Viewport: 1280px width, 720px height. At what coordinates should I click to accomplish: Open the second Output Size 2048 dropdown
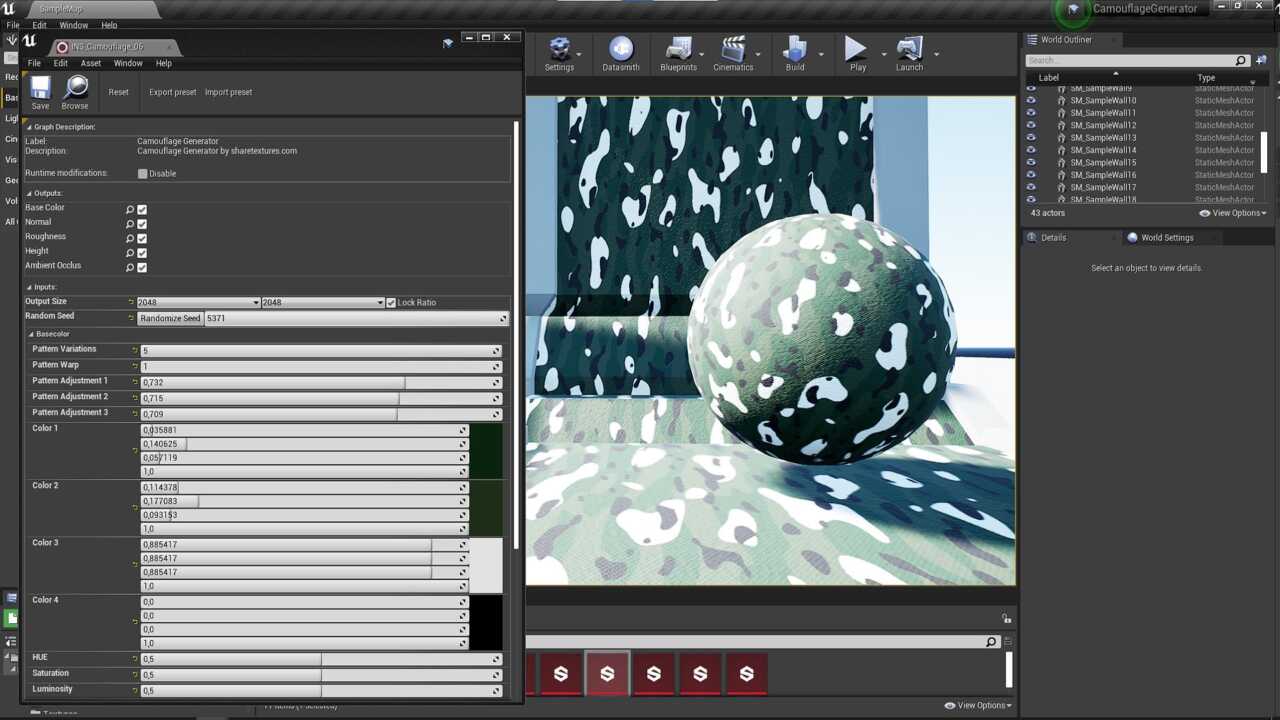[x=322, y=302]
